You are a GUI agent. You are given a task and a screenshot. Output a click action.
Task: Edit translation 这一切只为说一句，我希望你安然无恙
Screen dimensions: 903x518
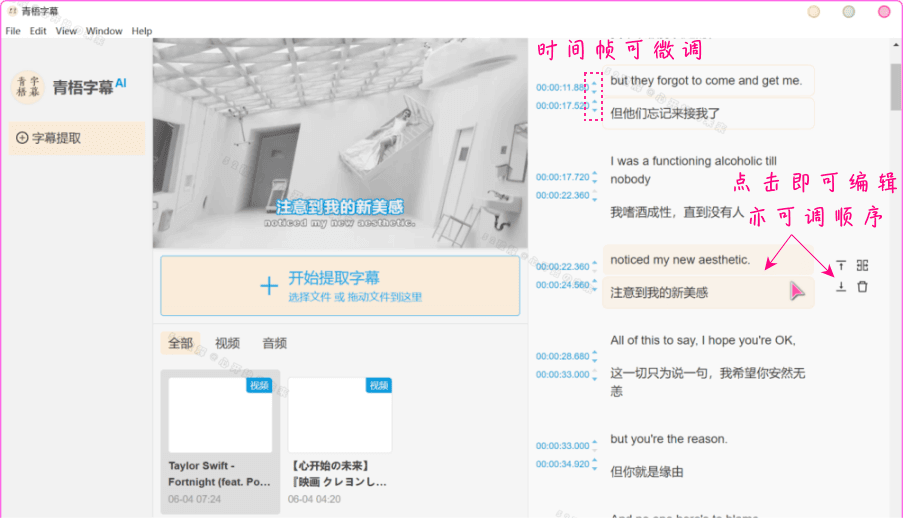tap(708, 382)
